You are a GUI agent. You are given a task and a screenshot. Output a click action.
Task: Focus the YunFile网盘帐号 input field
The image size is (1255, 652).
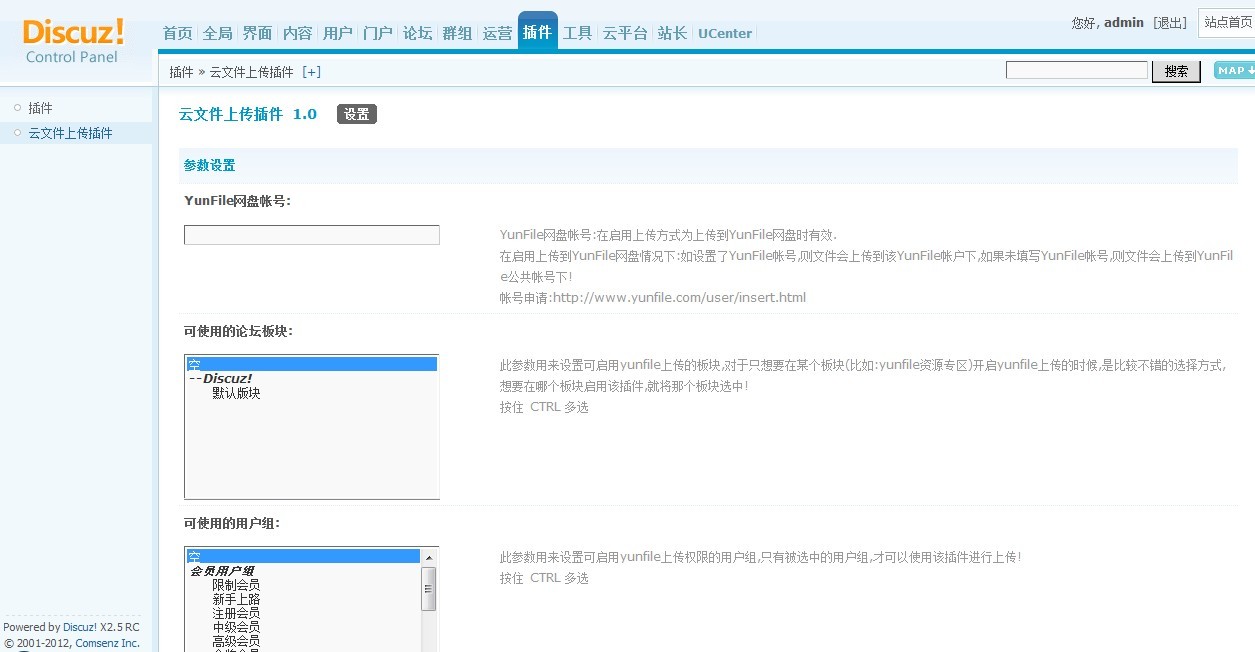click(312, 235)
